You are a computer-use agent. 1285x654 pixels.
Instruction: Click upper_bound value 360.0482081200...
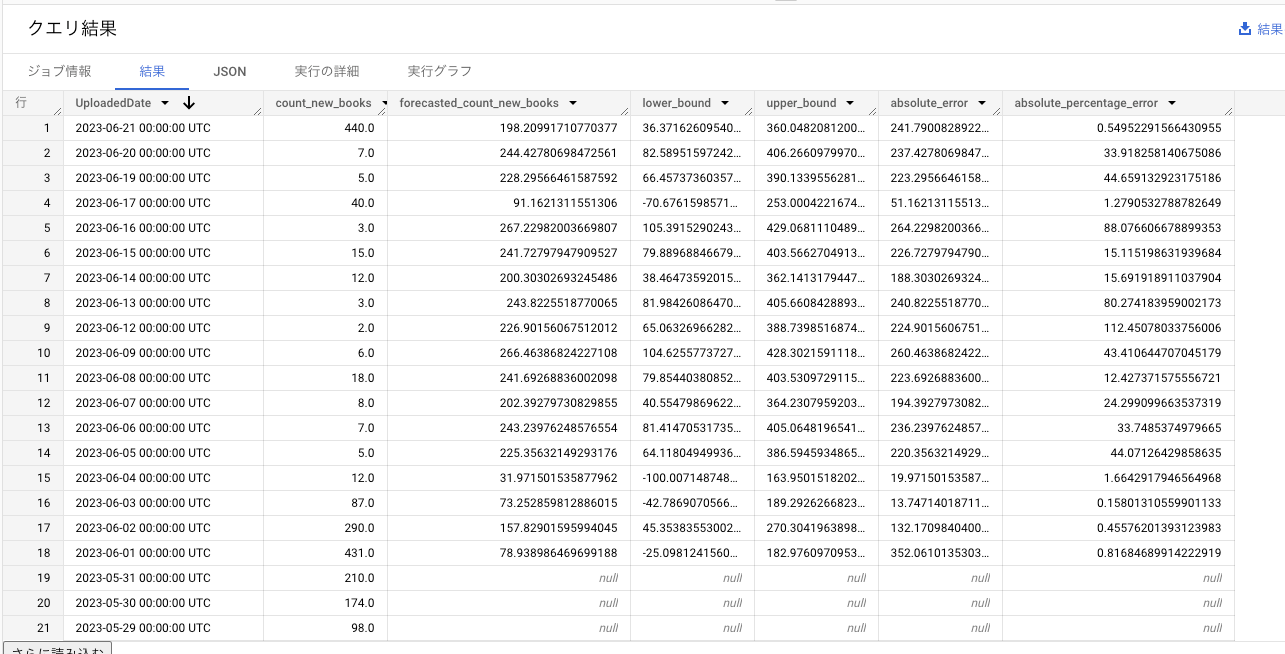click(817, 128)
